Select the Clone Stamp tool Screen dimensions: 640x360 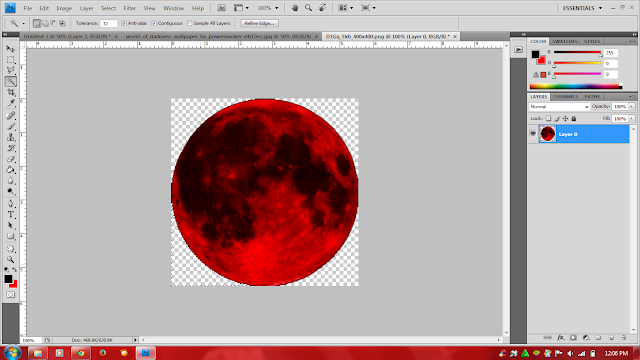click(x=11, y=138)
